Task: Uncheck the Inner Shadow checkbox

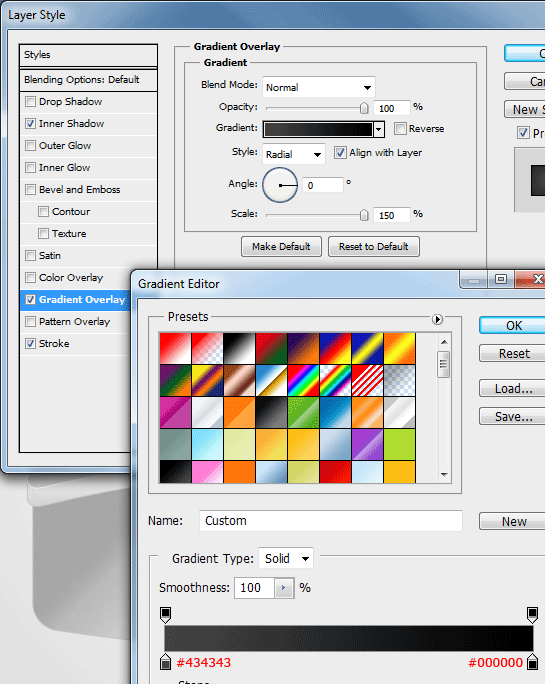Action: [x=30, y=123]
